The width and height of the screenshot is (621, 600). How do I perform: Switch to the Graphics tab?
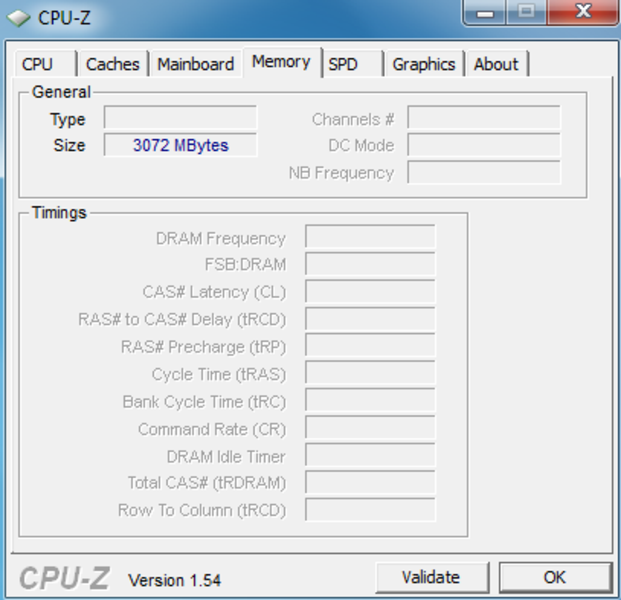point(424,64)
